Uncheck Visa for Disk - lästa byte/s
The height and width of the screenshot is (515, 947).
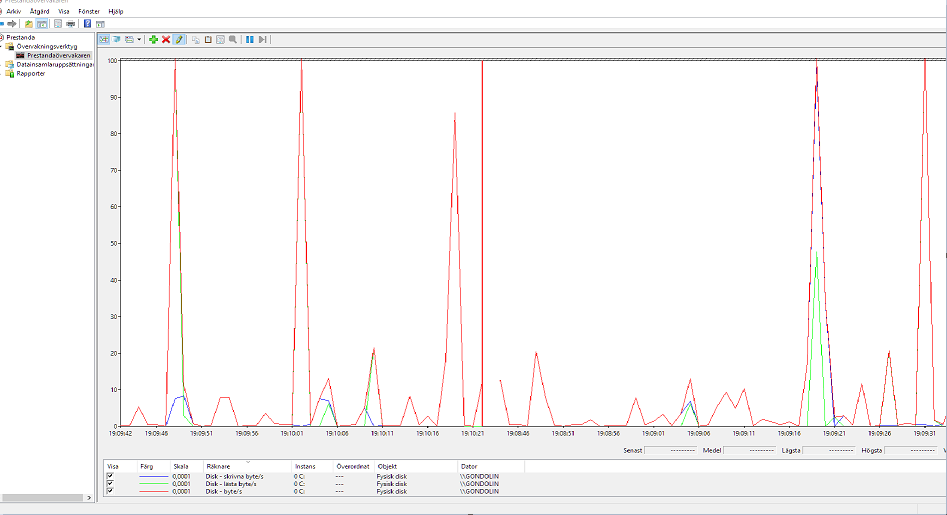110,484
